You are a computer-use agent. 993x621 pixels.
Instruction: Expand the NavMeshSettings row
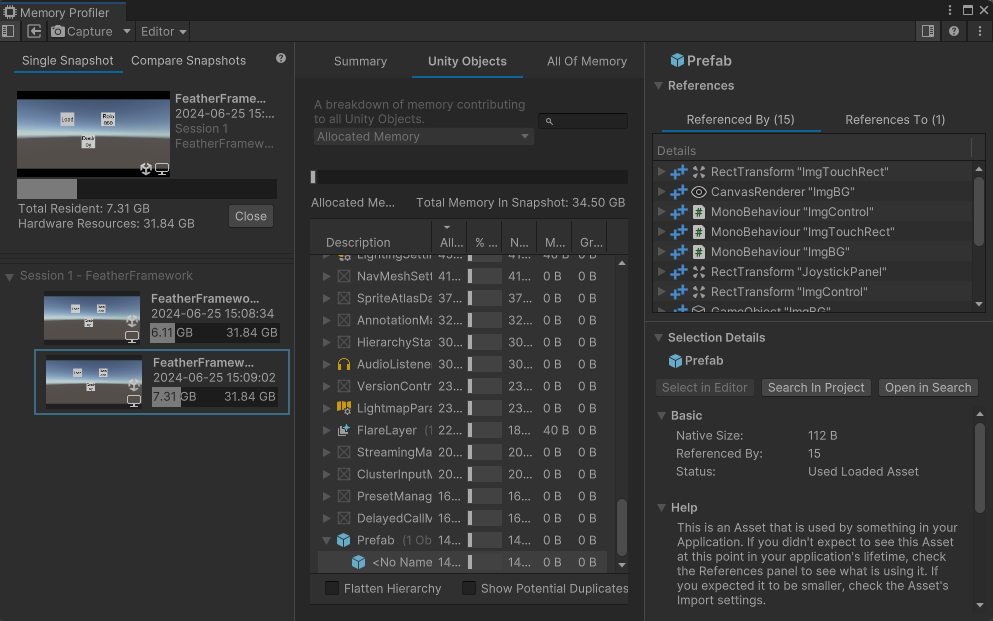[326, 276]
